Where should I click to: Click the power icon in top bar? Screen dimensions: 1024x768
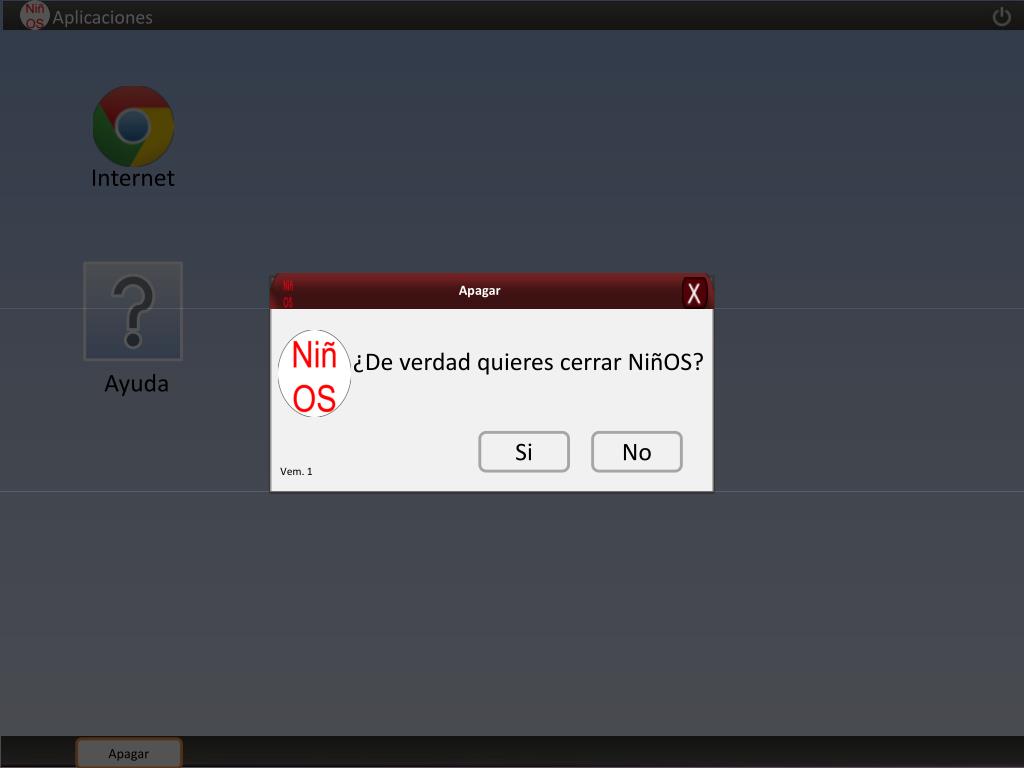click(x=1002, y=16)
